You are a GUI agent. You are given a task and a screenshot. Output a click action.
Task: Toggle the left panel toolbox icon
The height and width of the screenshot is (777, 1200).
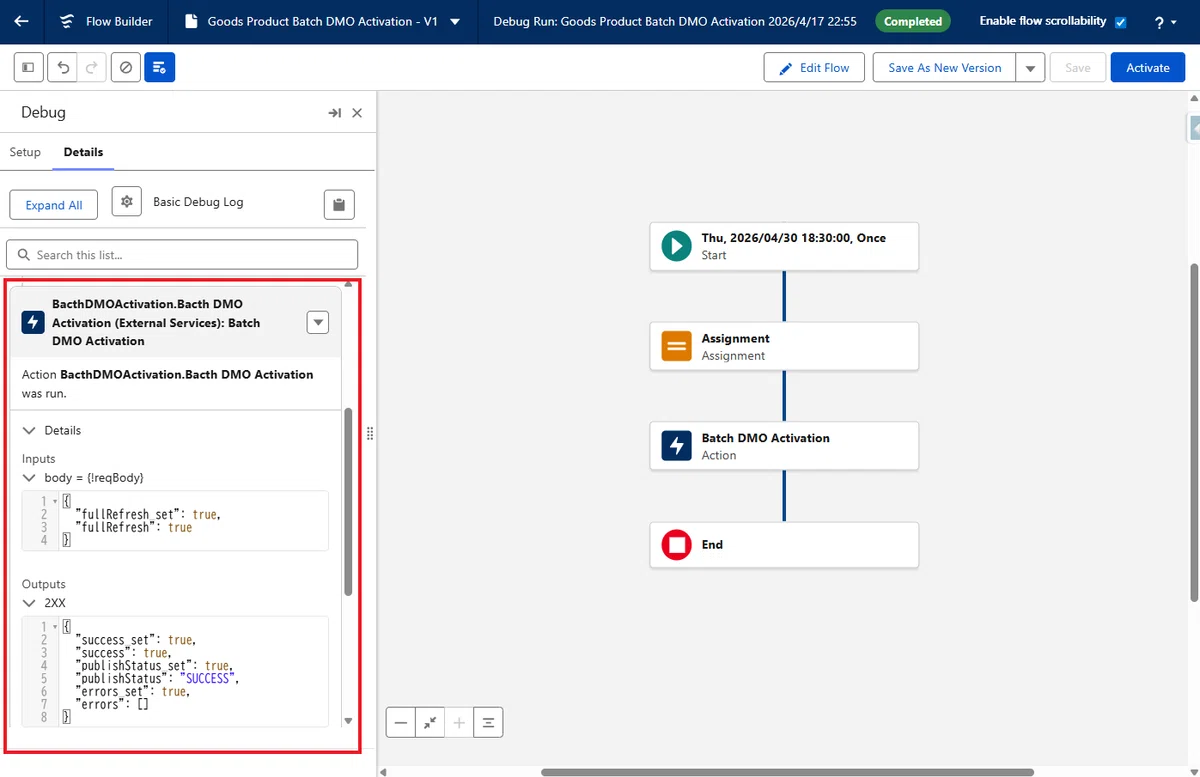[28, 68]
